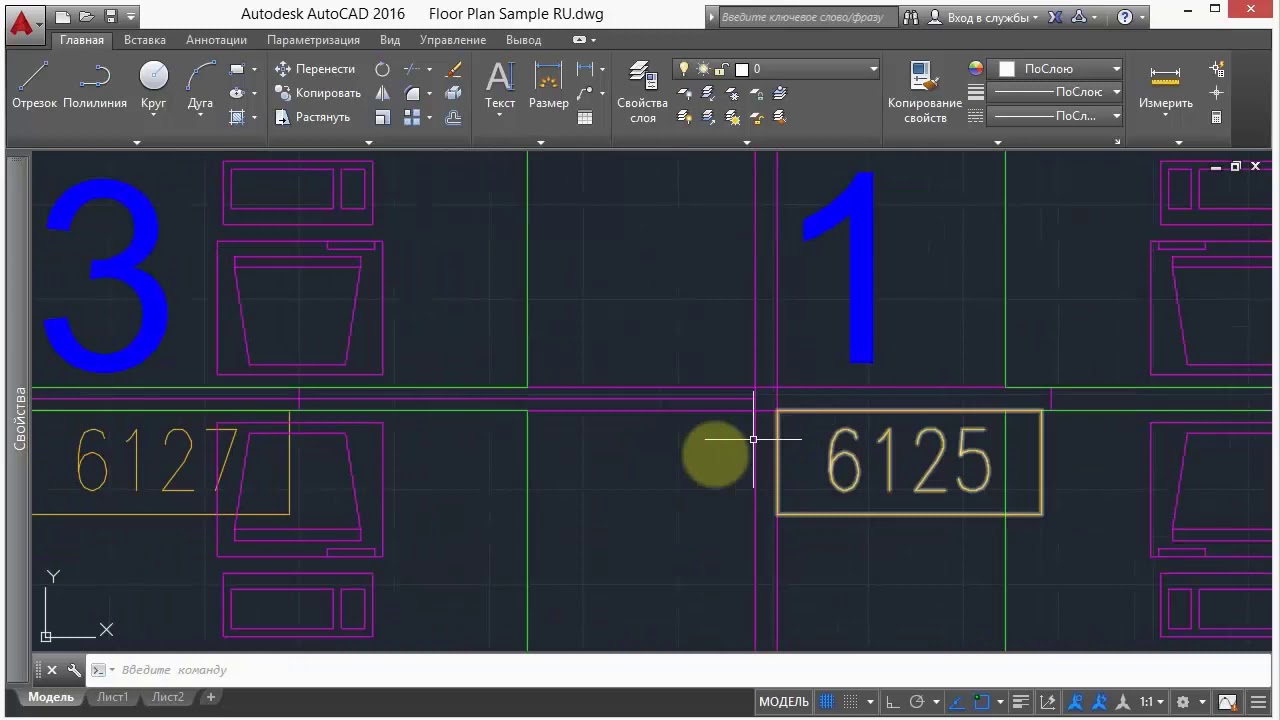
Task: Switch to the Лист2 layout tab
Action: coord(167,697)
